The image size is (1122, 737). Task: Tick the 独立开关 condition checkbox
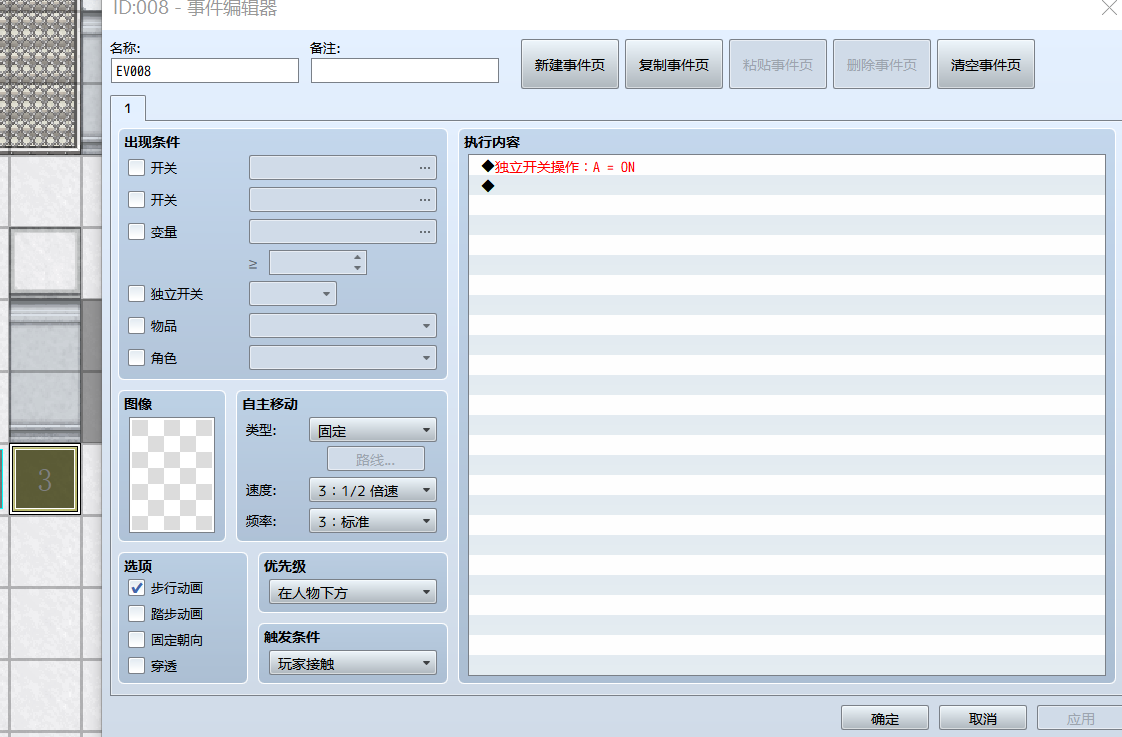click(x=136, y=293)
